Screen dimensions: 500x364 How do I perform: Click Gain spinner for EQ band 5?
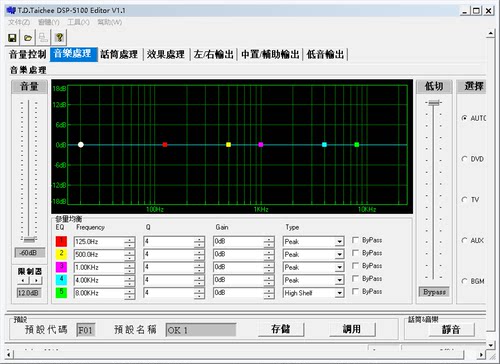coord(269,293)
